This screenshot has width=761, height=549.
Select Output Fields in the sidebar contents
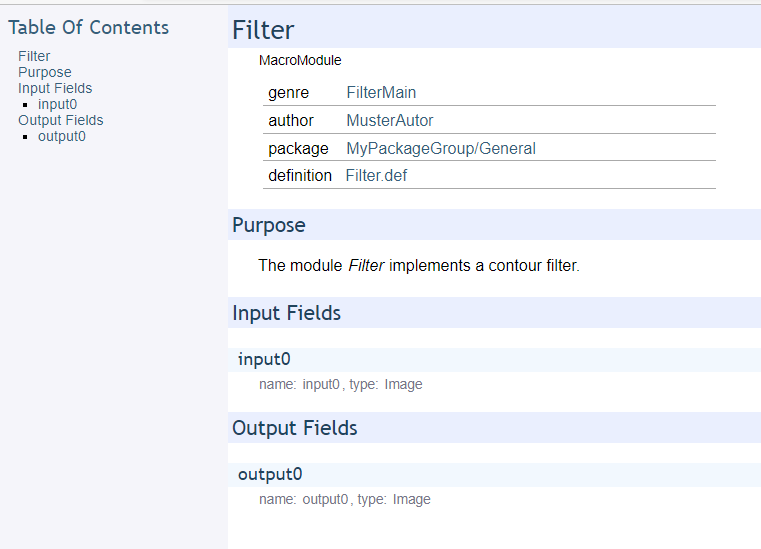pyautogui.click(x=60, y=120)
